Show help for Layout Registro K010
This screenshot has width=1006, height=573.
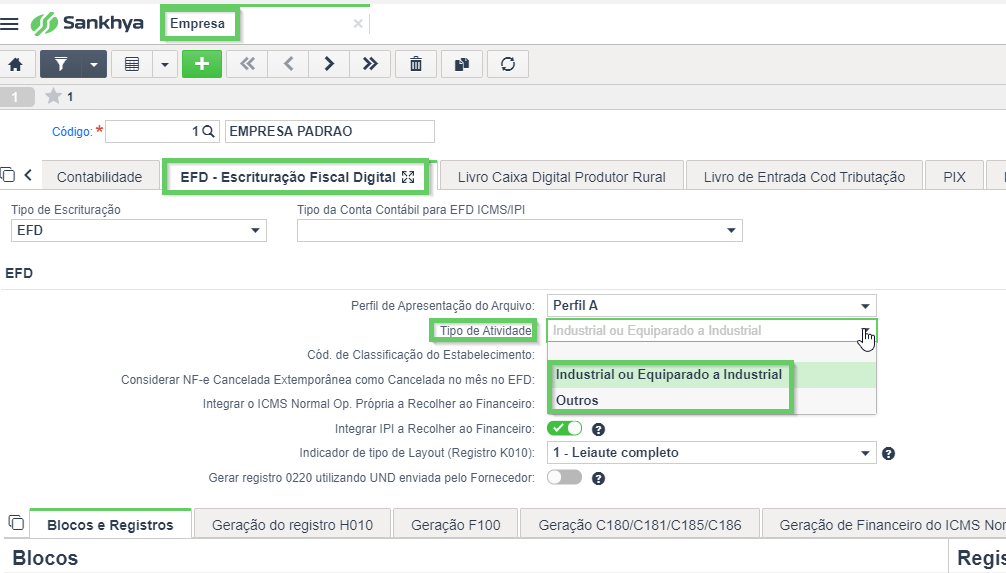[x=888, y=454]
